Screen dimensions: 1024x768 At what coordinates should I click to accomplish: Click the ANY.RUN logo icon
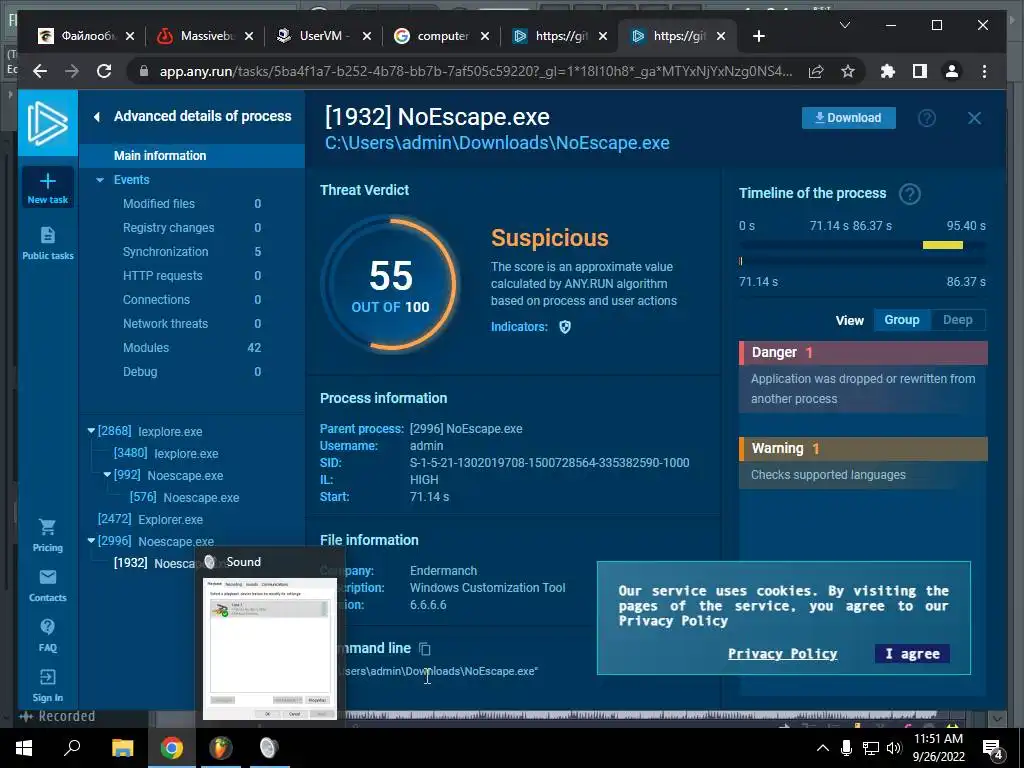pos(48,123)
